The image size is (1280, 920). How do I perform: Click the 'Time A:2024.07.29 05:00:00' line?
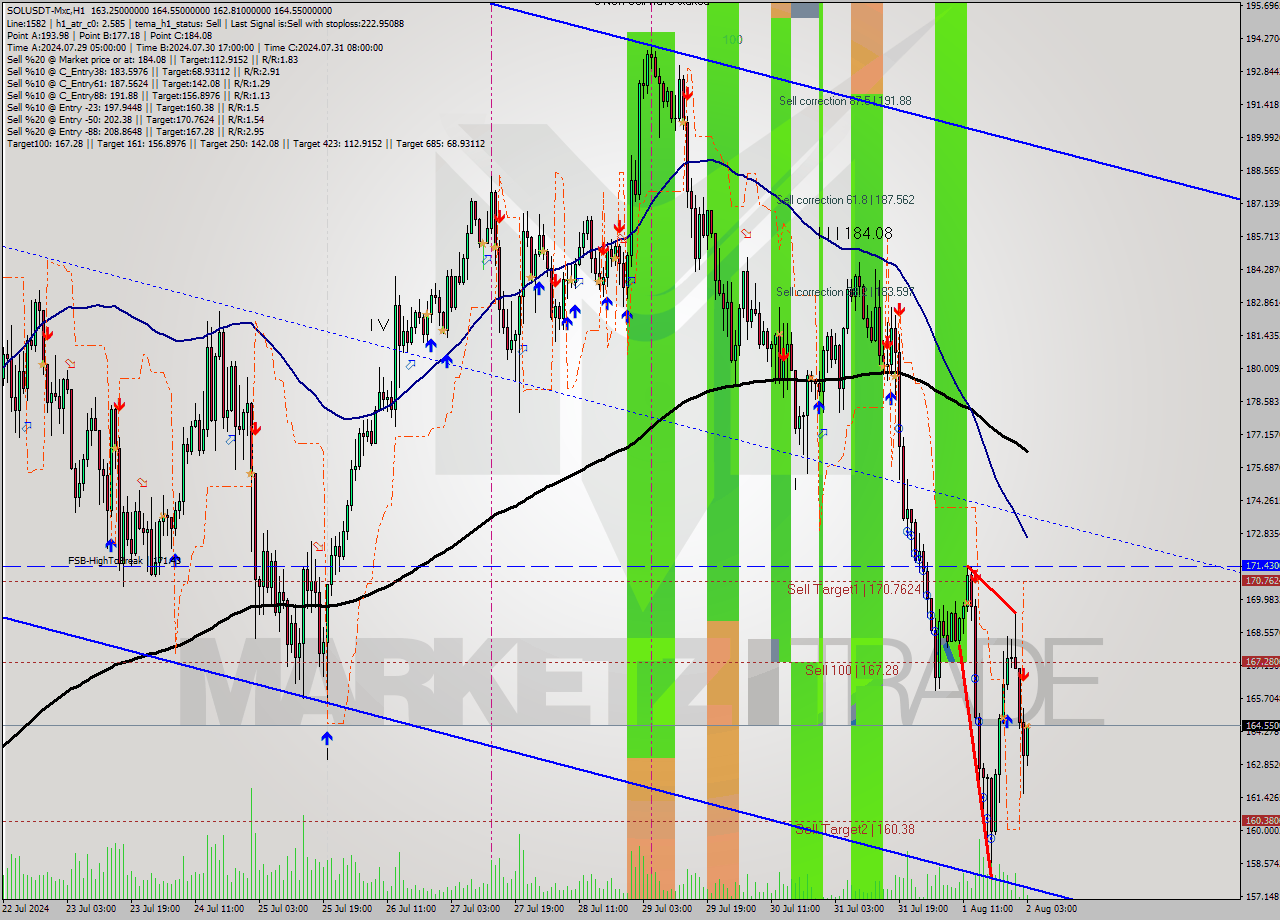(x=195, y=47)
